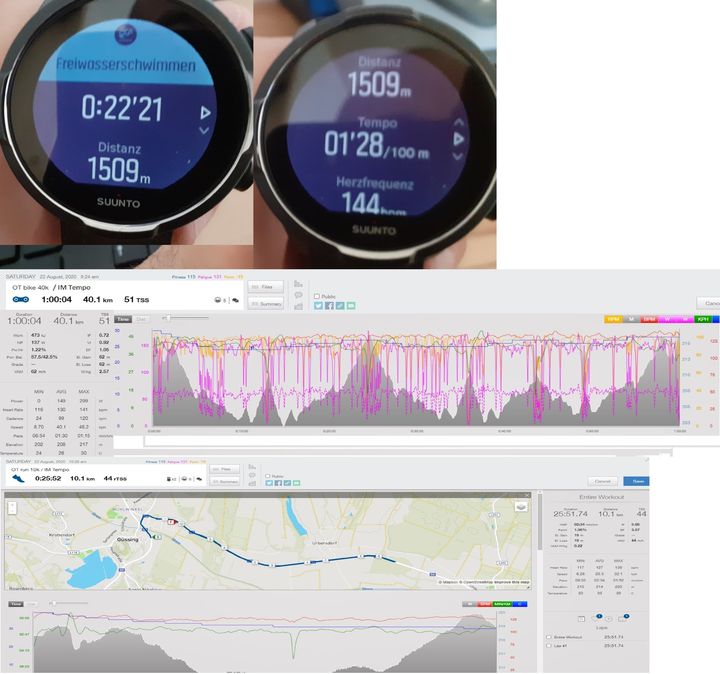Tap the up chevron on right watch screen

tap(459, 123)
